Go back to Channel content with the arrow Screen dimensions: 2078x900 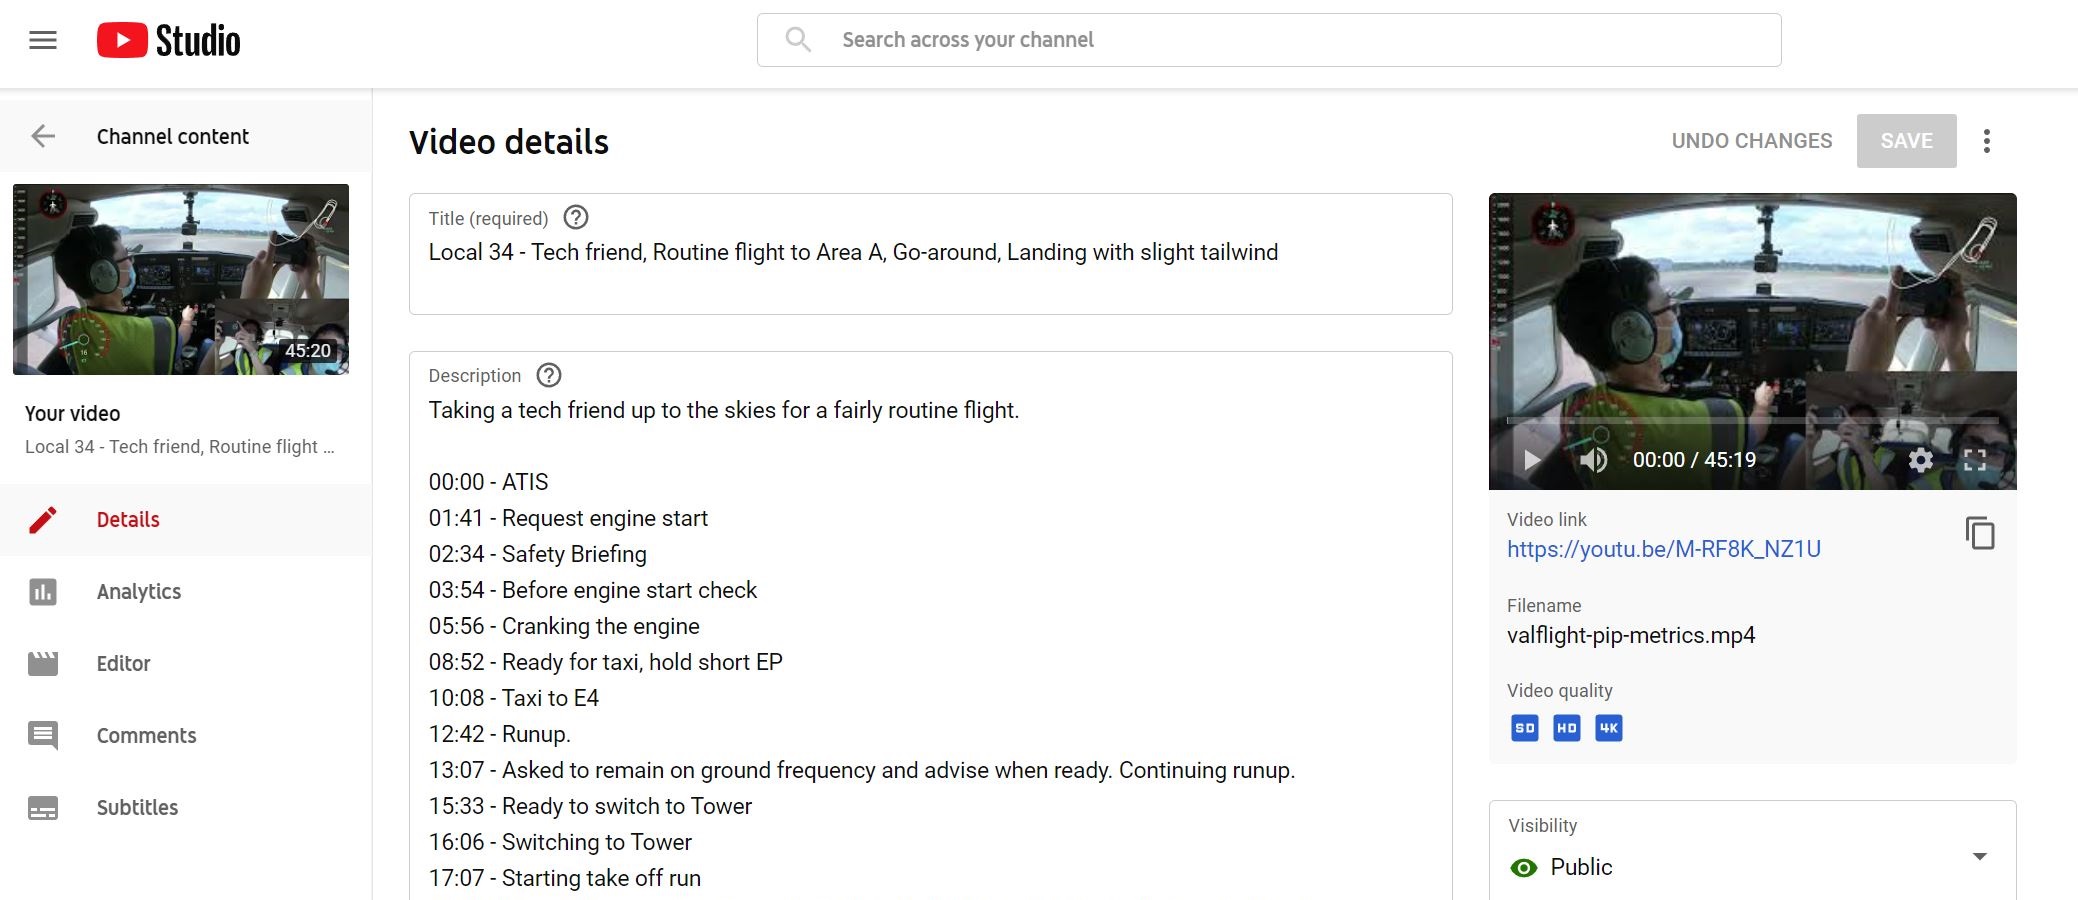(43, 136)
